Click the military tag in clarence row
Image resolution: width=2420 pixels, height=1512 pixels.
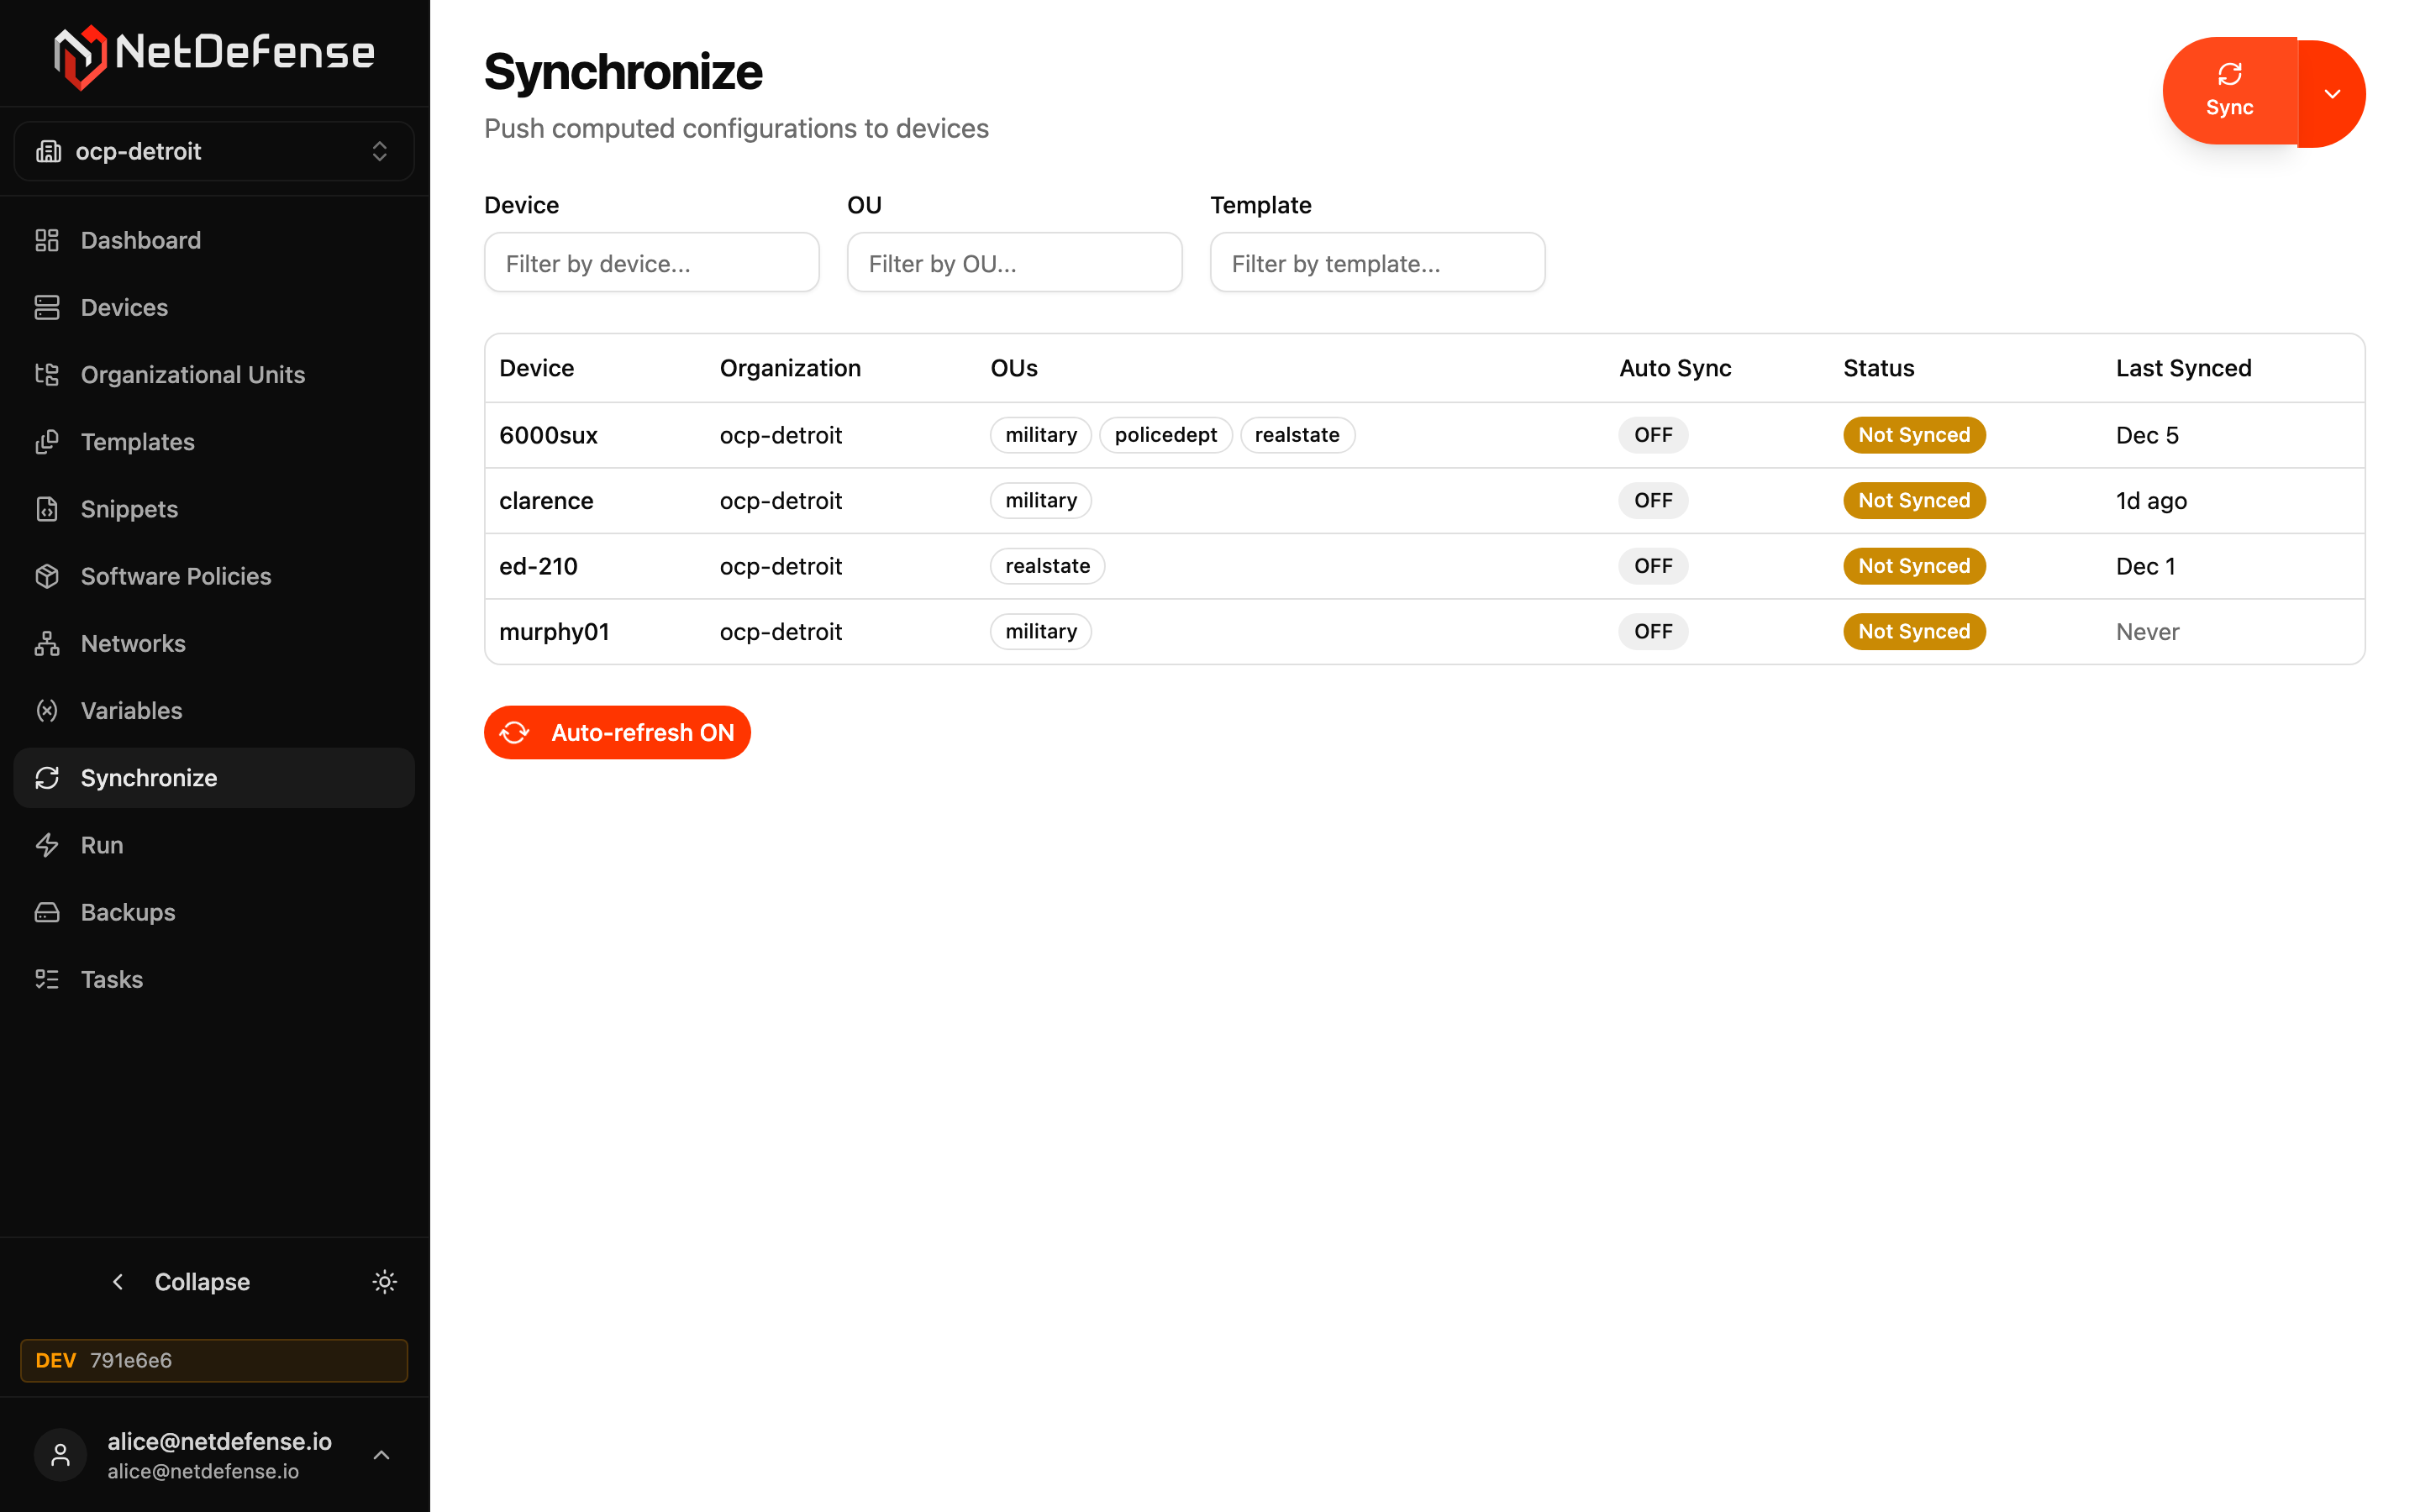1041,500
